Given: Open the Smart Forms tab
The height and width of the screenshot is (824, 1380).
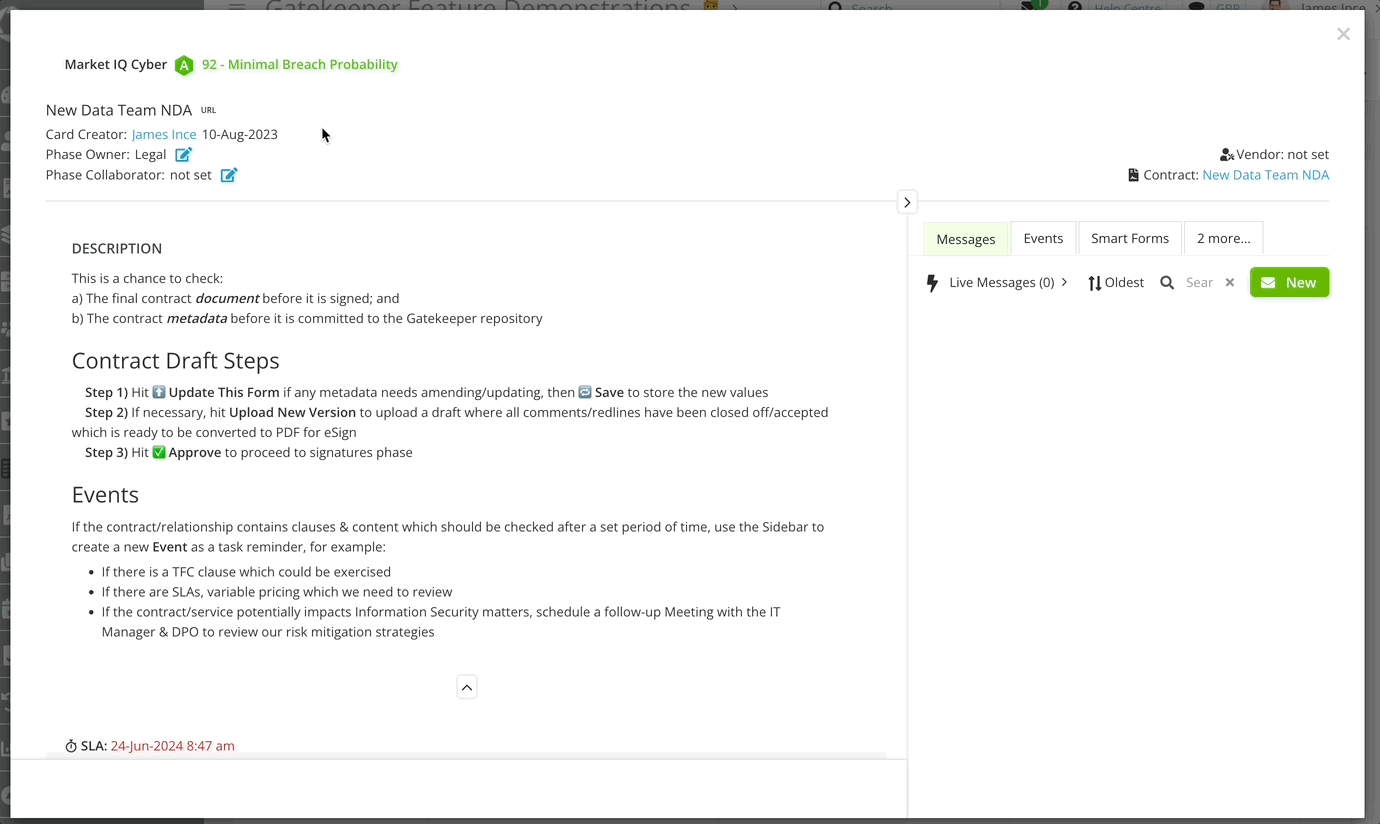Looking at the screenshot, I should point(1129,238).
